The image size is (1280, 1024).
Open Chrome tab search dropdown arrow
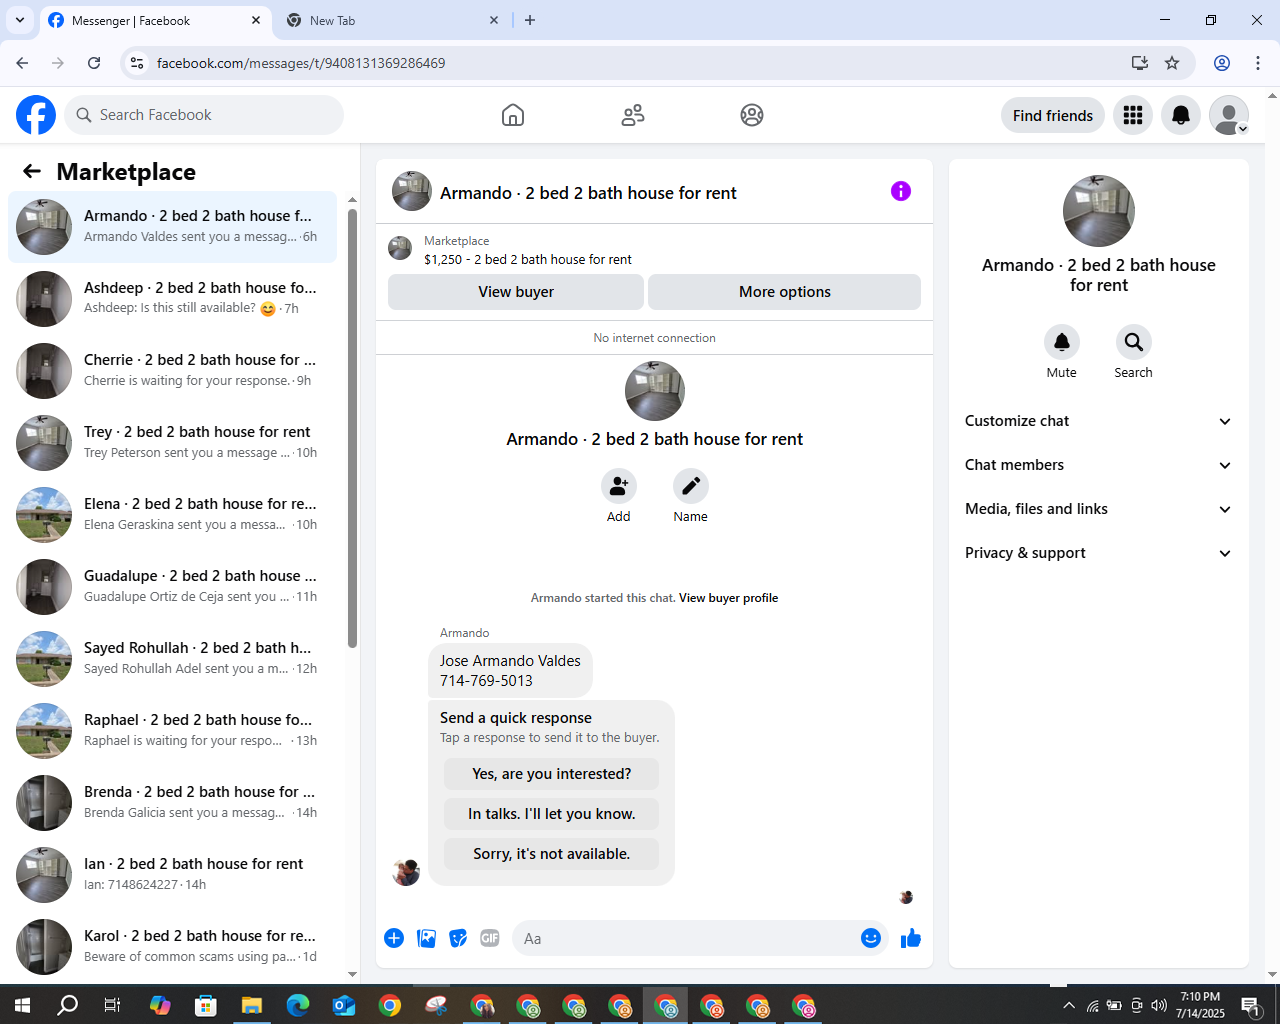19,20
